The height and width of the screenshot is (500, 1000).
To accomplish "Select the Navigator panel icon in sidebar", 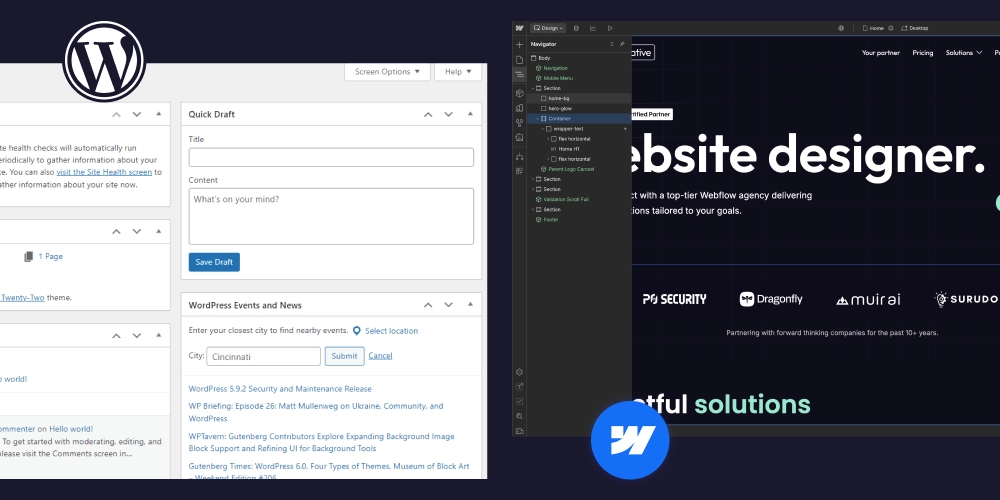I will [x=519, y=75].
